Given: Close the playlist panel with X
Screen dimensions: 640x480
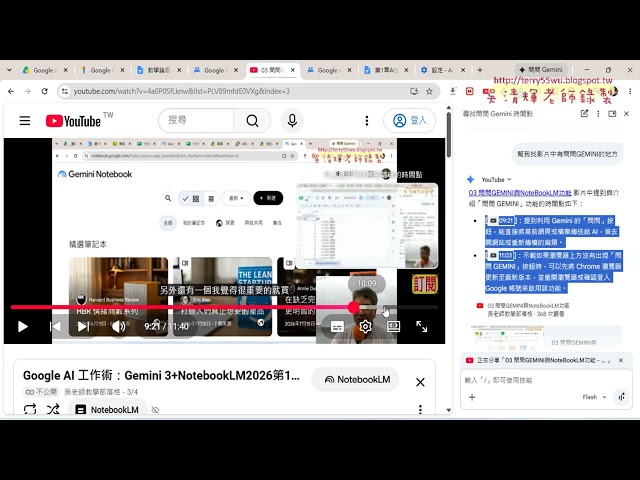Looking at the screenshot, I should (420, 382).
